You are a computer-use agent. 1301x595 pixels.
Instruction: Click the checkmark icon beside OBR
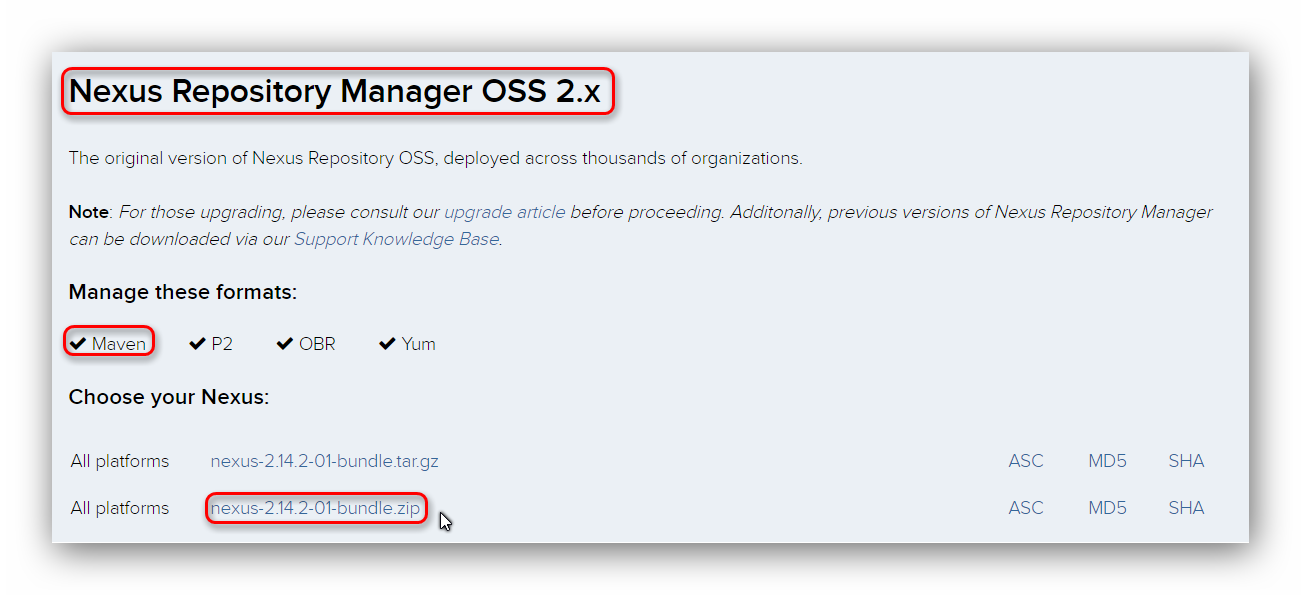(x=285, y=343)
